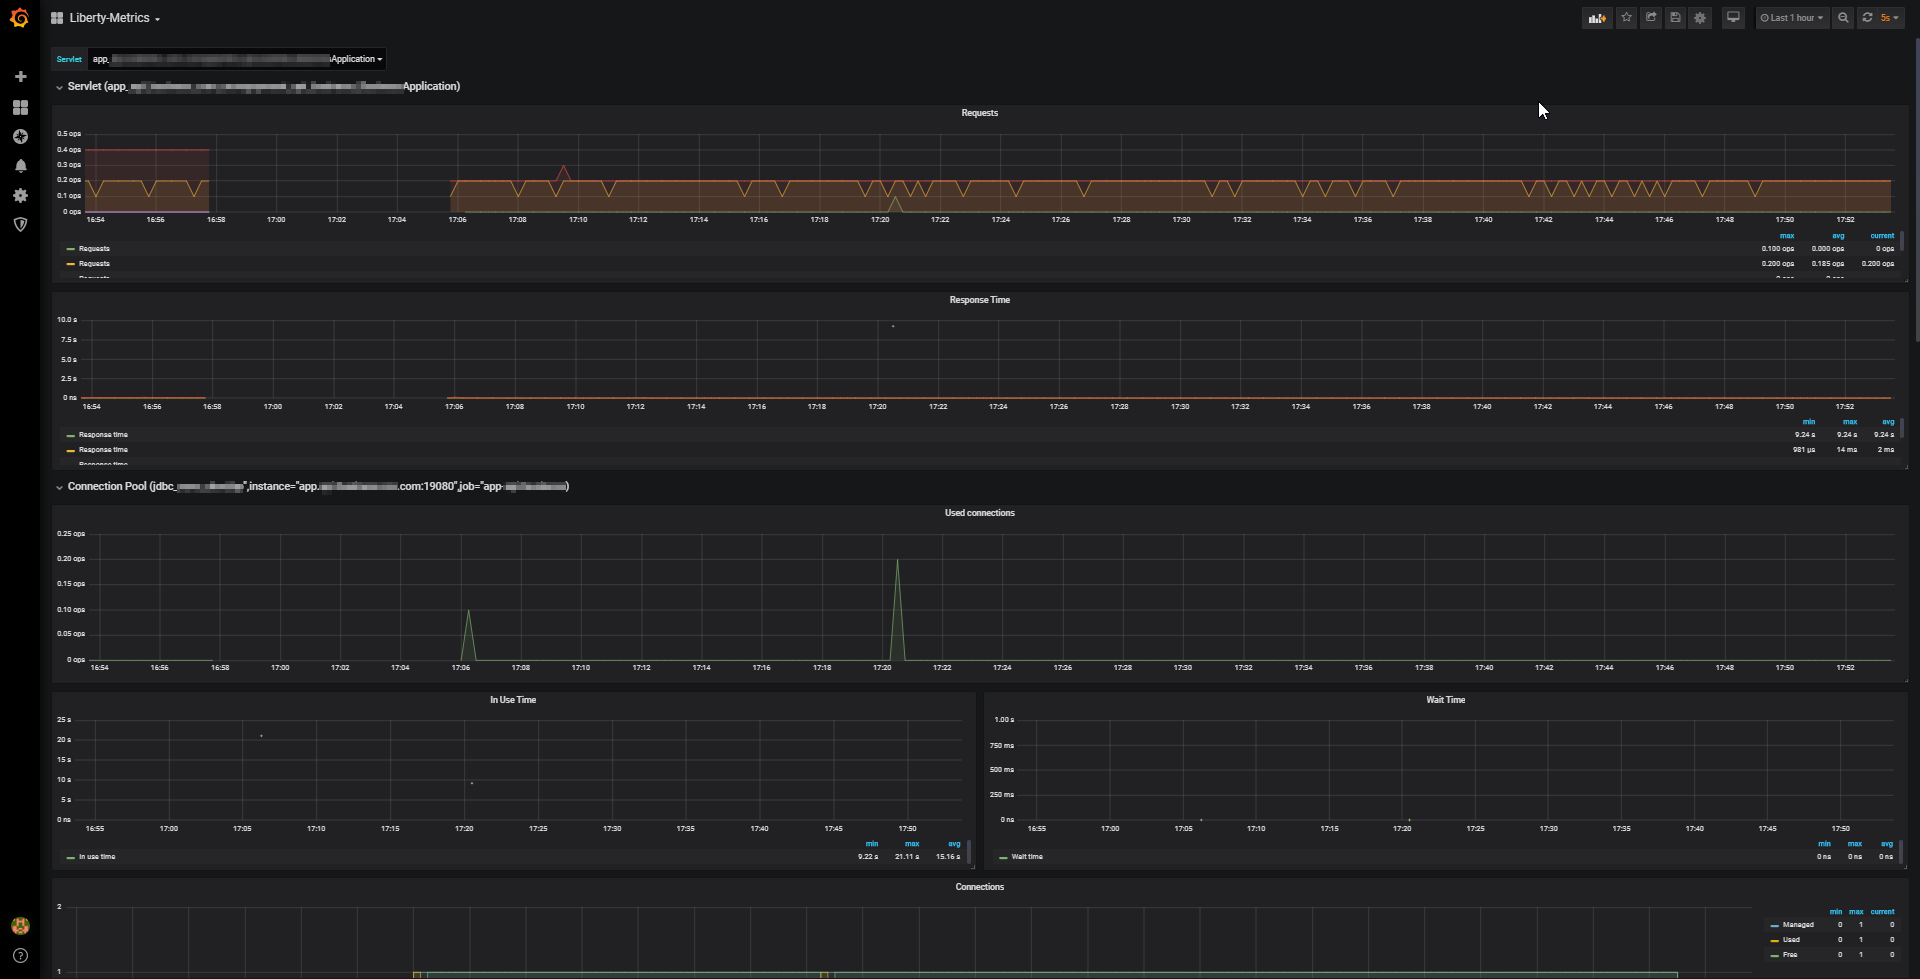This screenshot has height=979, width=1920.
Task: Open the Requests panel title menu
Action: click(979, 113)
